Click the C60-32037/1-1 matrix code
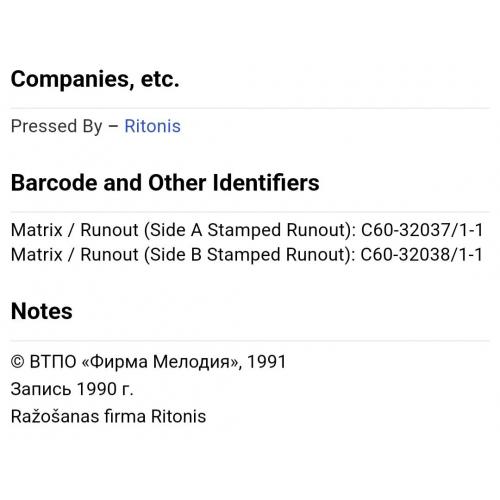The image size is (500, 500). click(x=422, y=230)
